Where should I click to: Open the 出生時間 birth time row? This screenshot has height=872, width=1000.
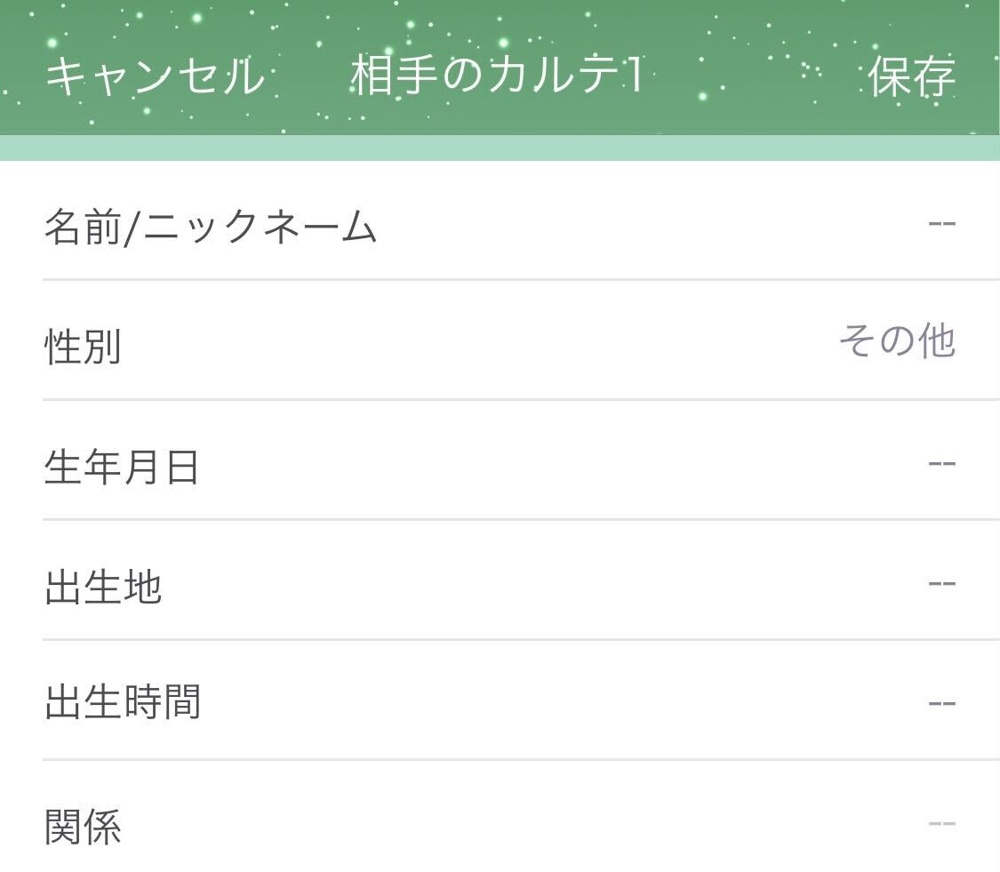(x=500, y=700)
